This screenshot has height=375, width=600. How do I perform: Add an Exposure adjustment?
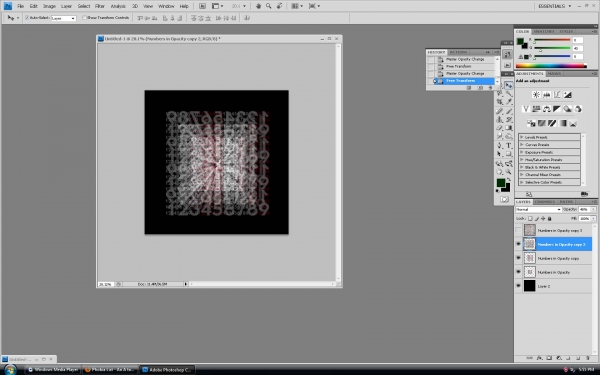[567, 95]
